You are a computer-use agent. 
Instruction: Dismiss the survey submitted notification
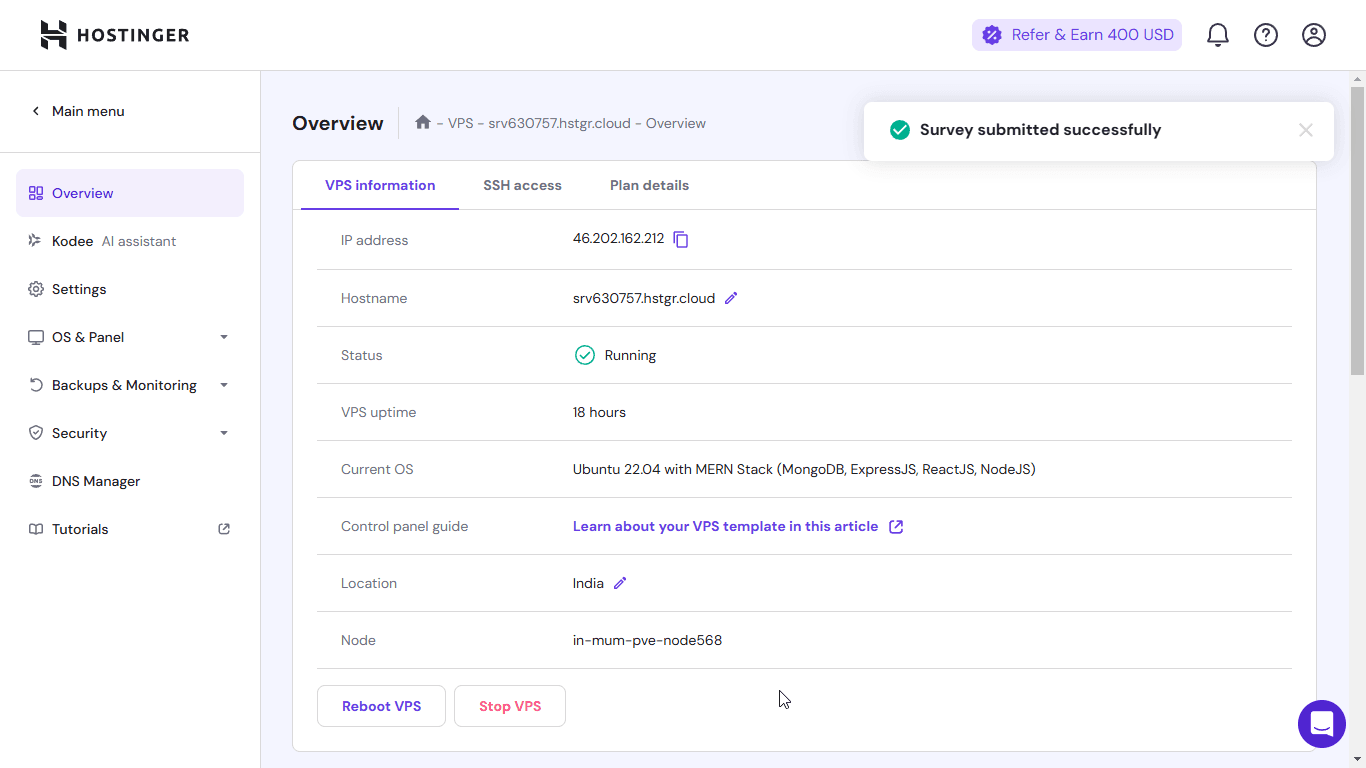tap(1305, 130)
